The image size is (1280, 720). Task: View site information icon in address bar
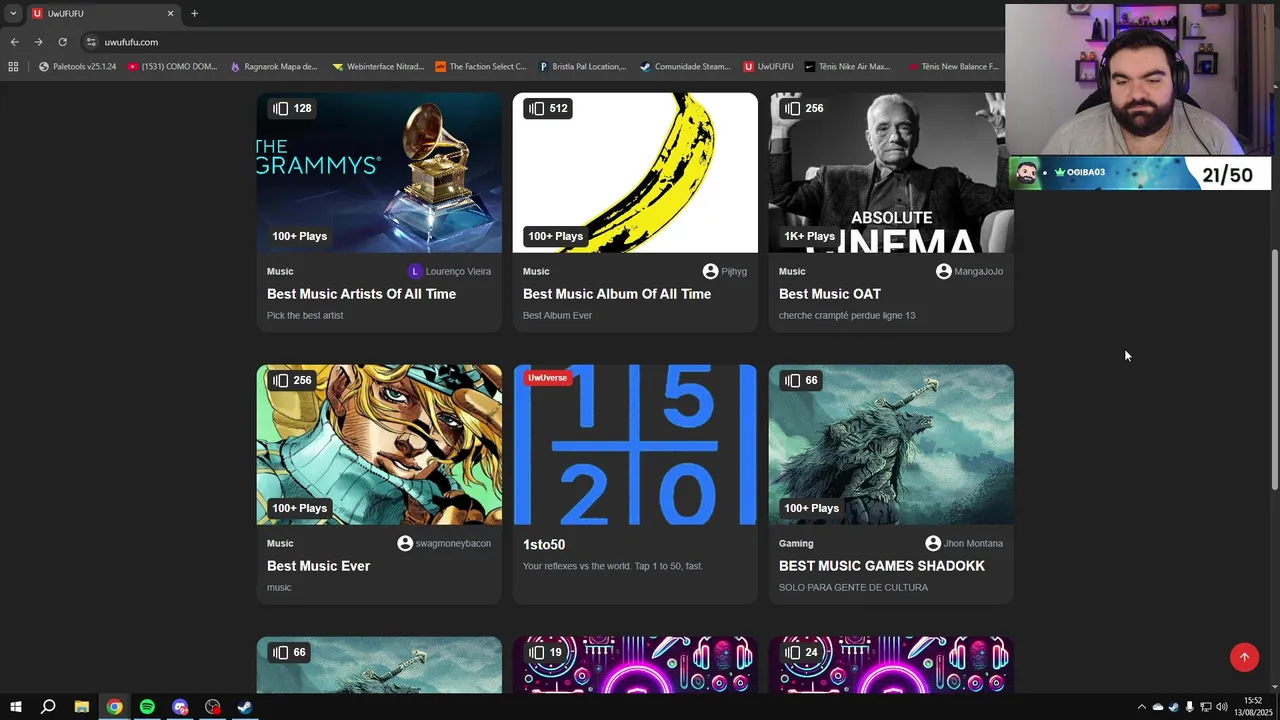click(91, 42)
